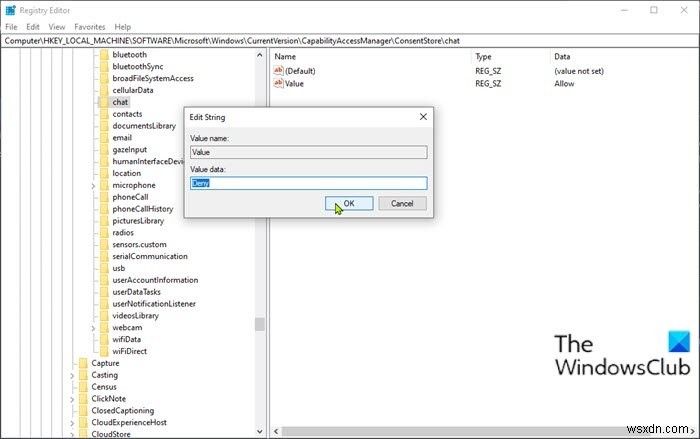Click the Value data input field
Screen dimensions: 700x439
(x=308, y=183)
